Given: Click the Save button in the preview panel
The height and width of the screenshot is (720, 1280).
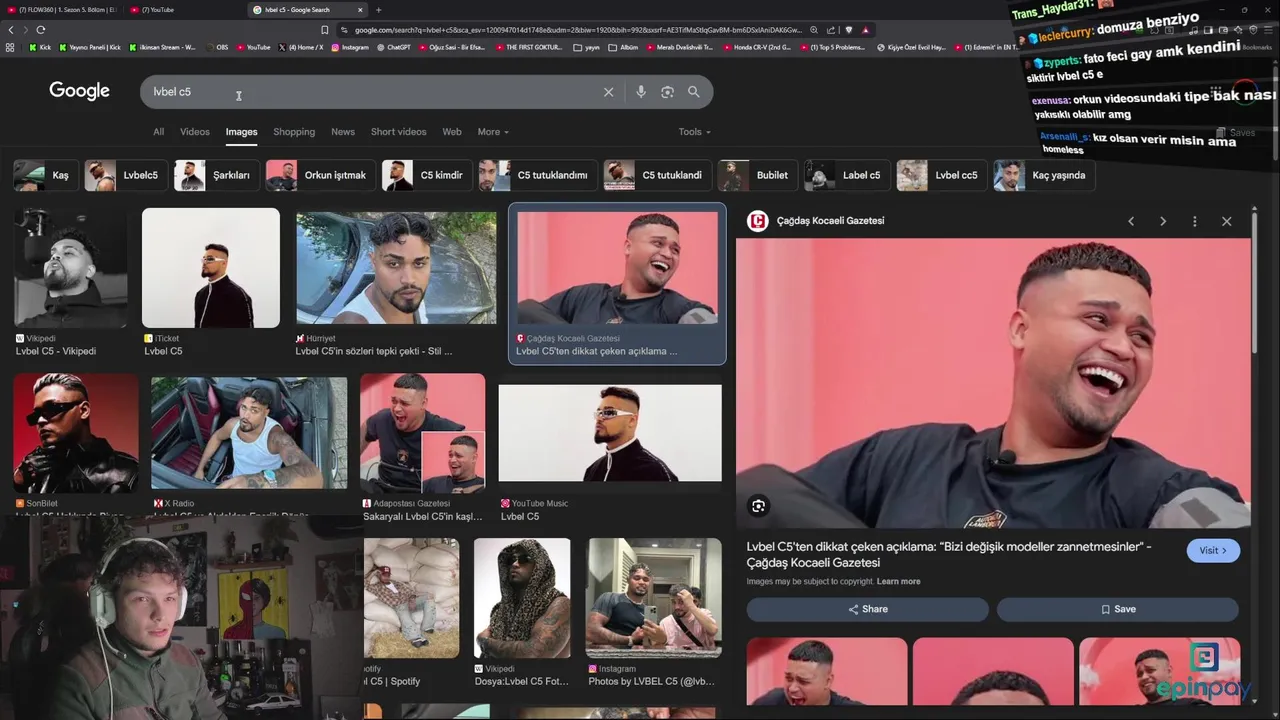Looking at the screenshot, I should pyautogui.click(x=1118, y=609).
